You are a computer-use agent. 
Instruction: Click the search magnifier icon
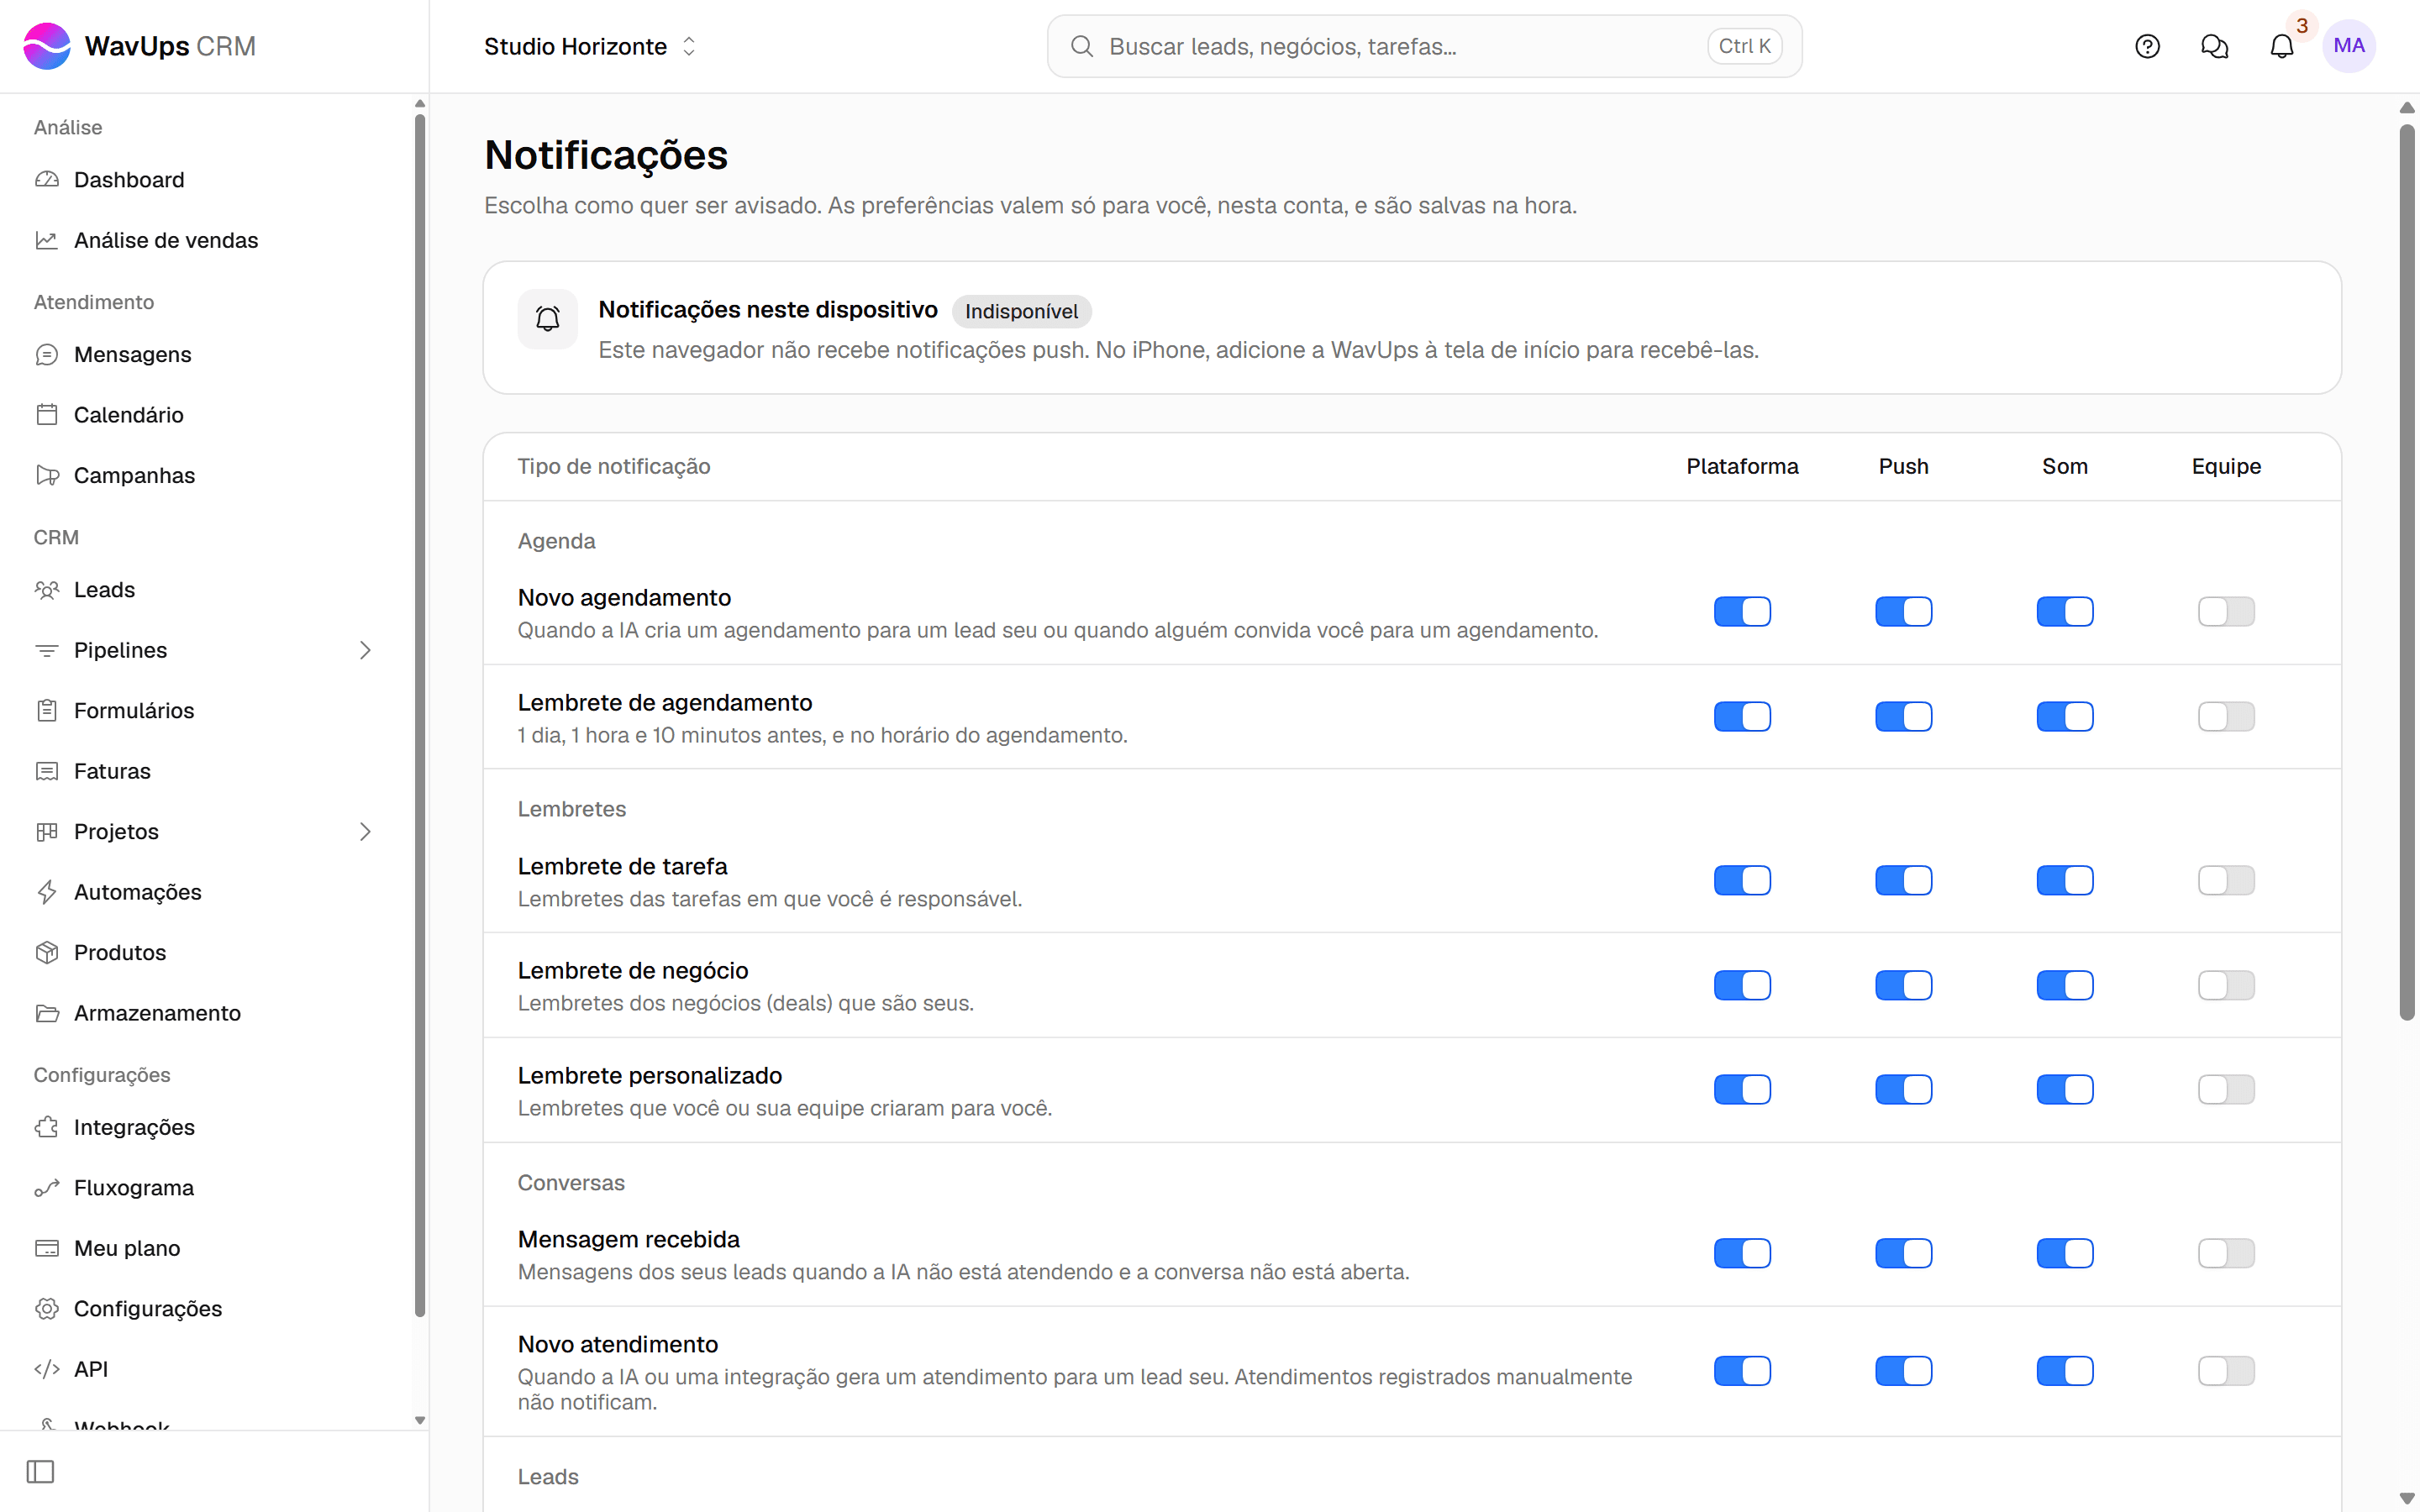pos(1081,46)
